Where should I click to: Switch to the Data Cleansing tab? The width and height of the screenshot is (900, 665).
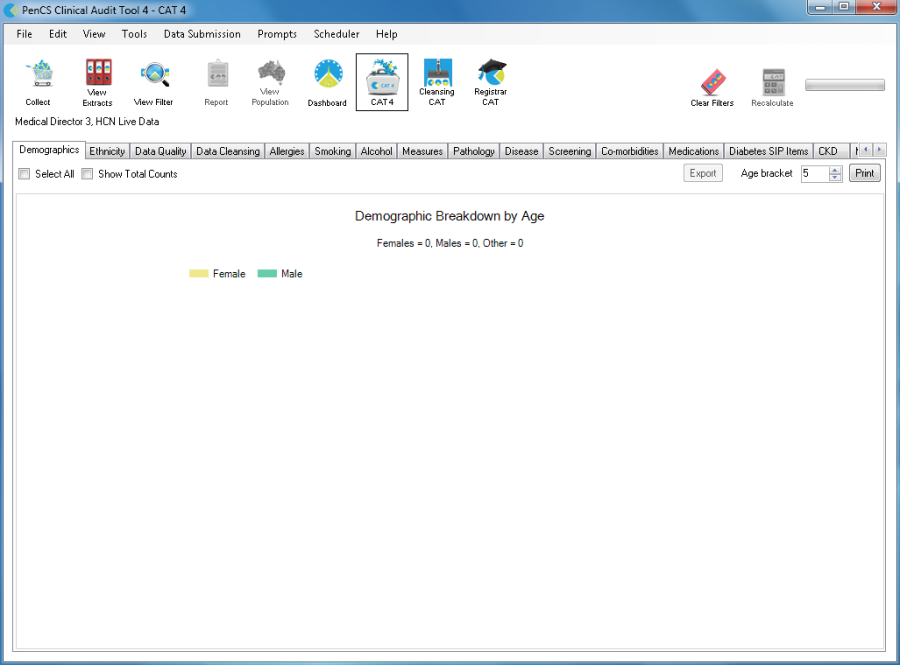pos(228,151)
